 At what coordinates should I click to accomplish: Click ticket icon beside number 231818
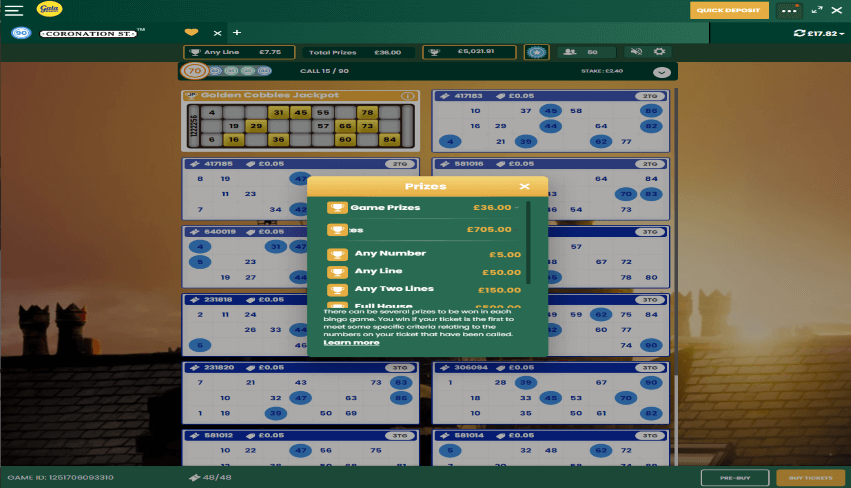[x=194, y=300]
